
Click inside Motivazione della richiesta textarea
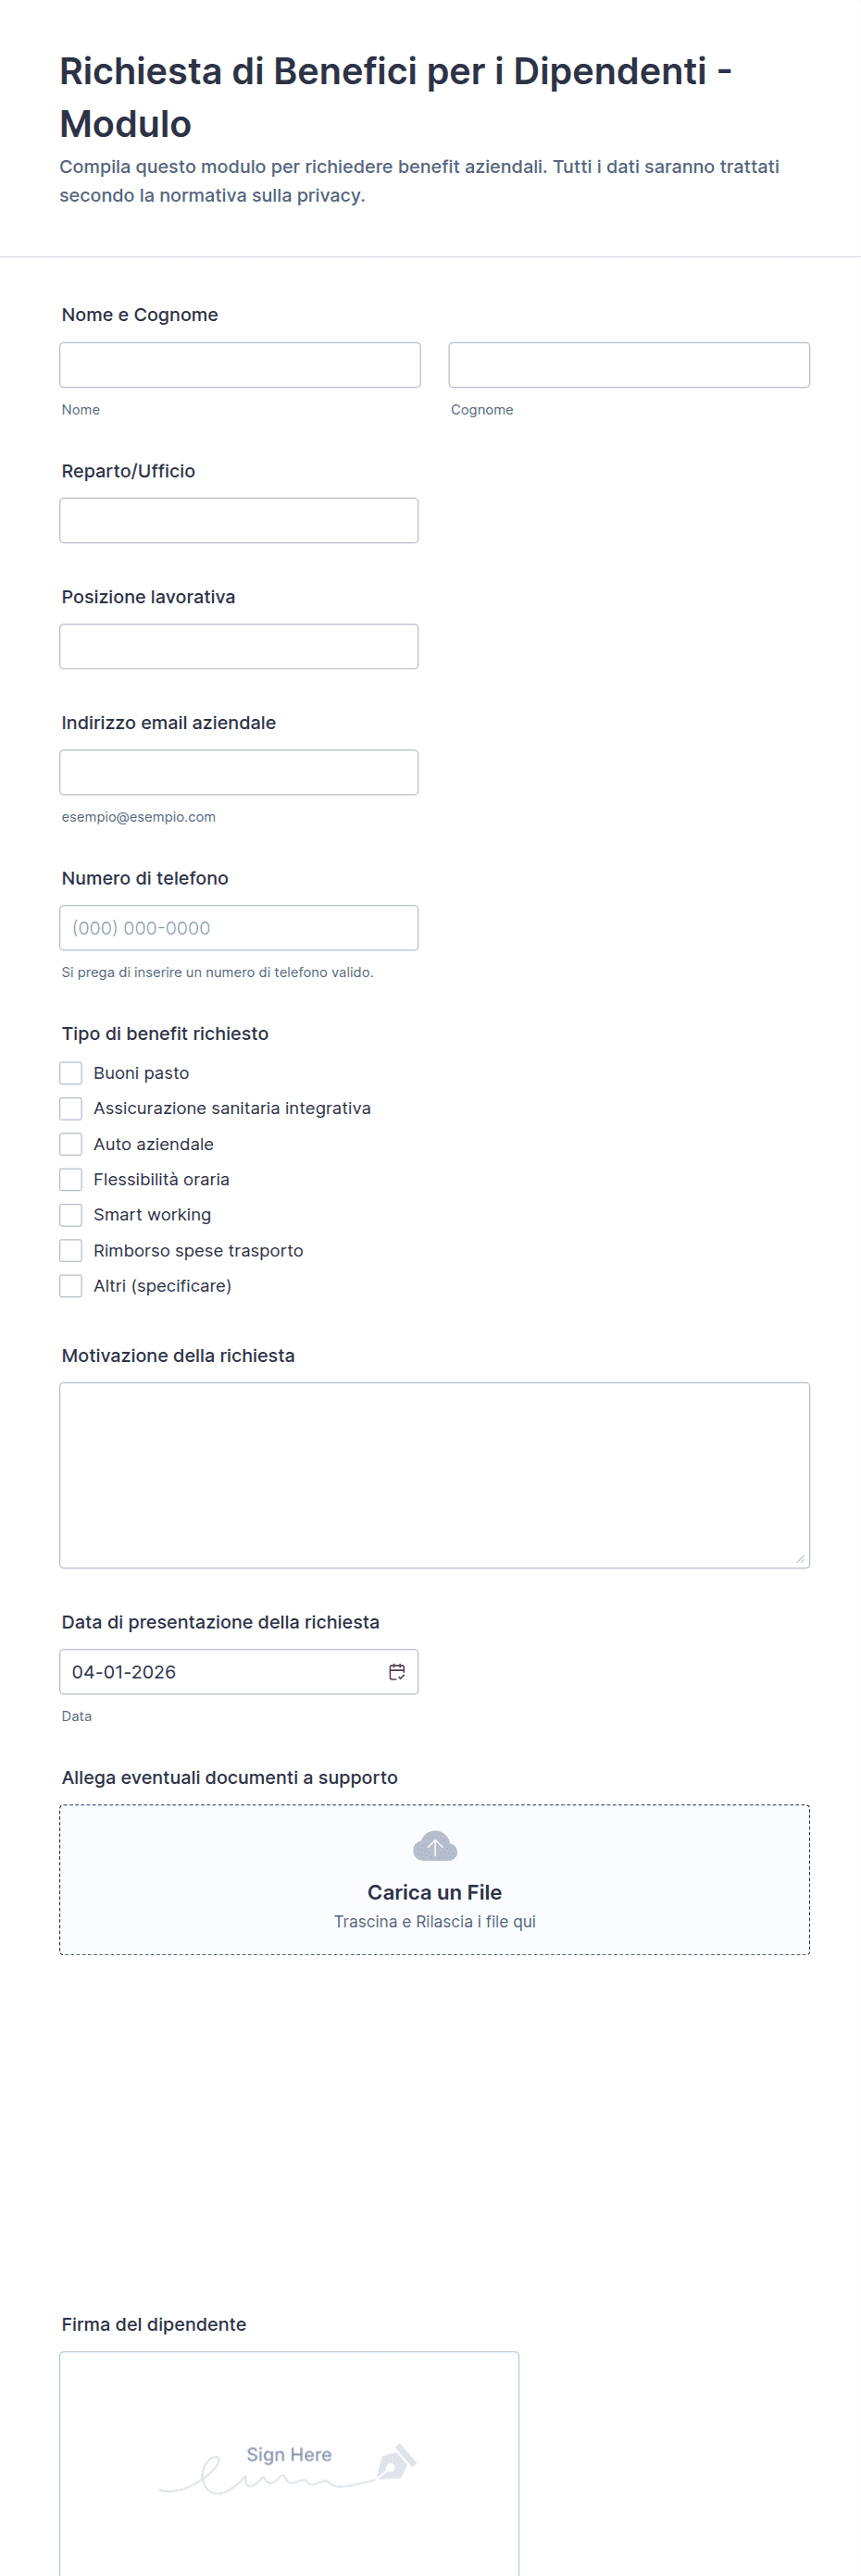(x=434, y=1475)
